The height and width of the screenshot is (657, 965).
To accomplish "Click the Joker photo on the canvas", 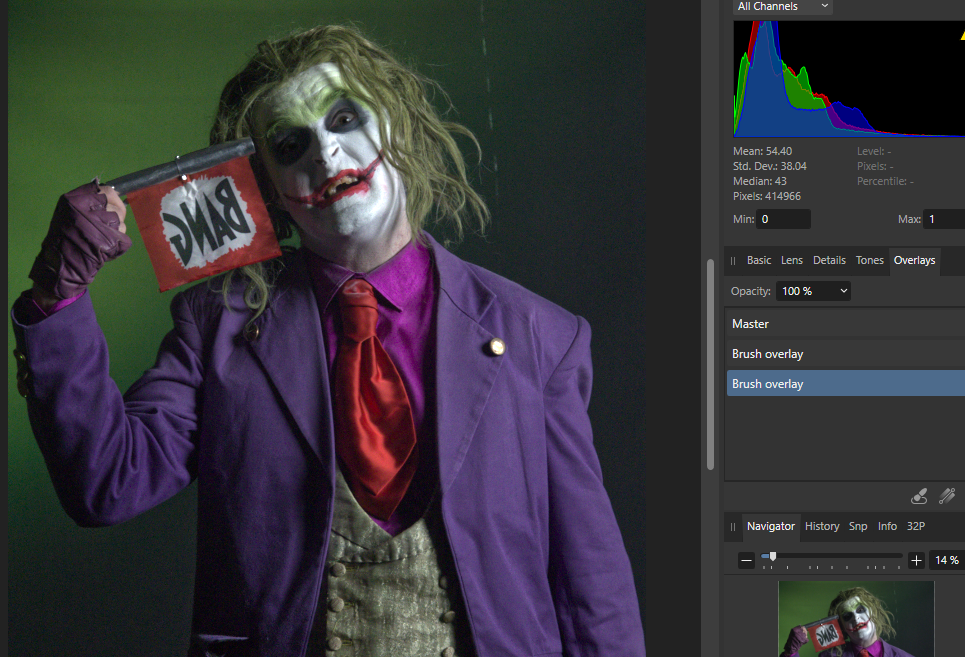I will tap(327, 328).
